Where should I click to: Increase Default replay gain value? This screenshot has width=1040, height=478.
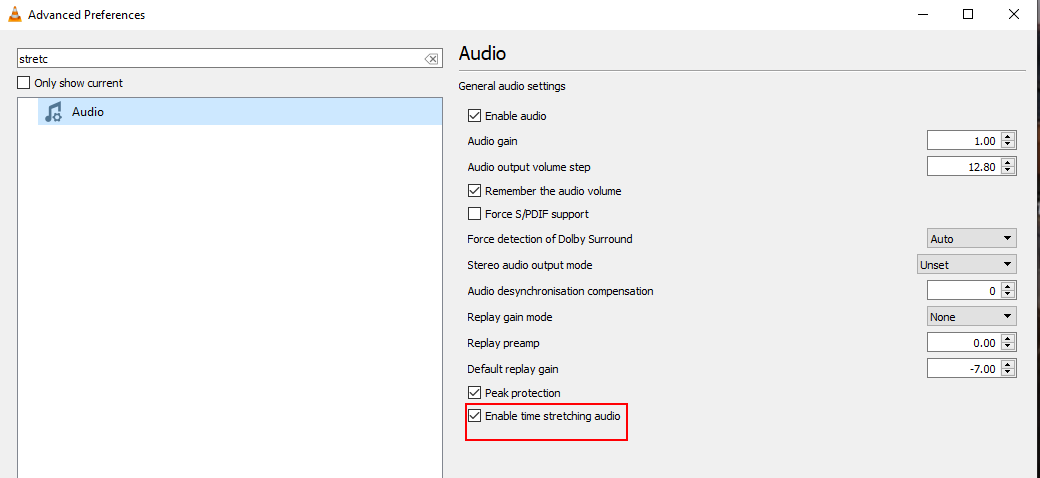click(x=1008, y=365)
